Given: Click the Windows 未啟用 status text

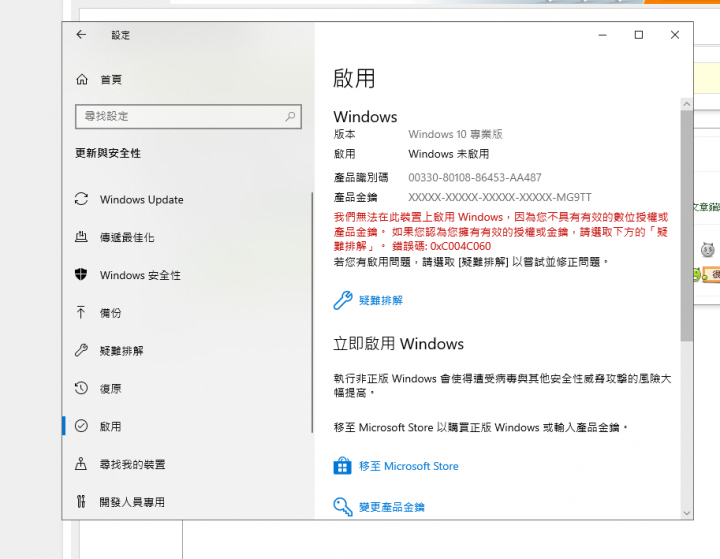Looking at the screenshot, I should pyautogui.click(x=449, y=154).
